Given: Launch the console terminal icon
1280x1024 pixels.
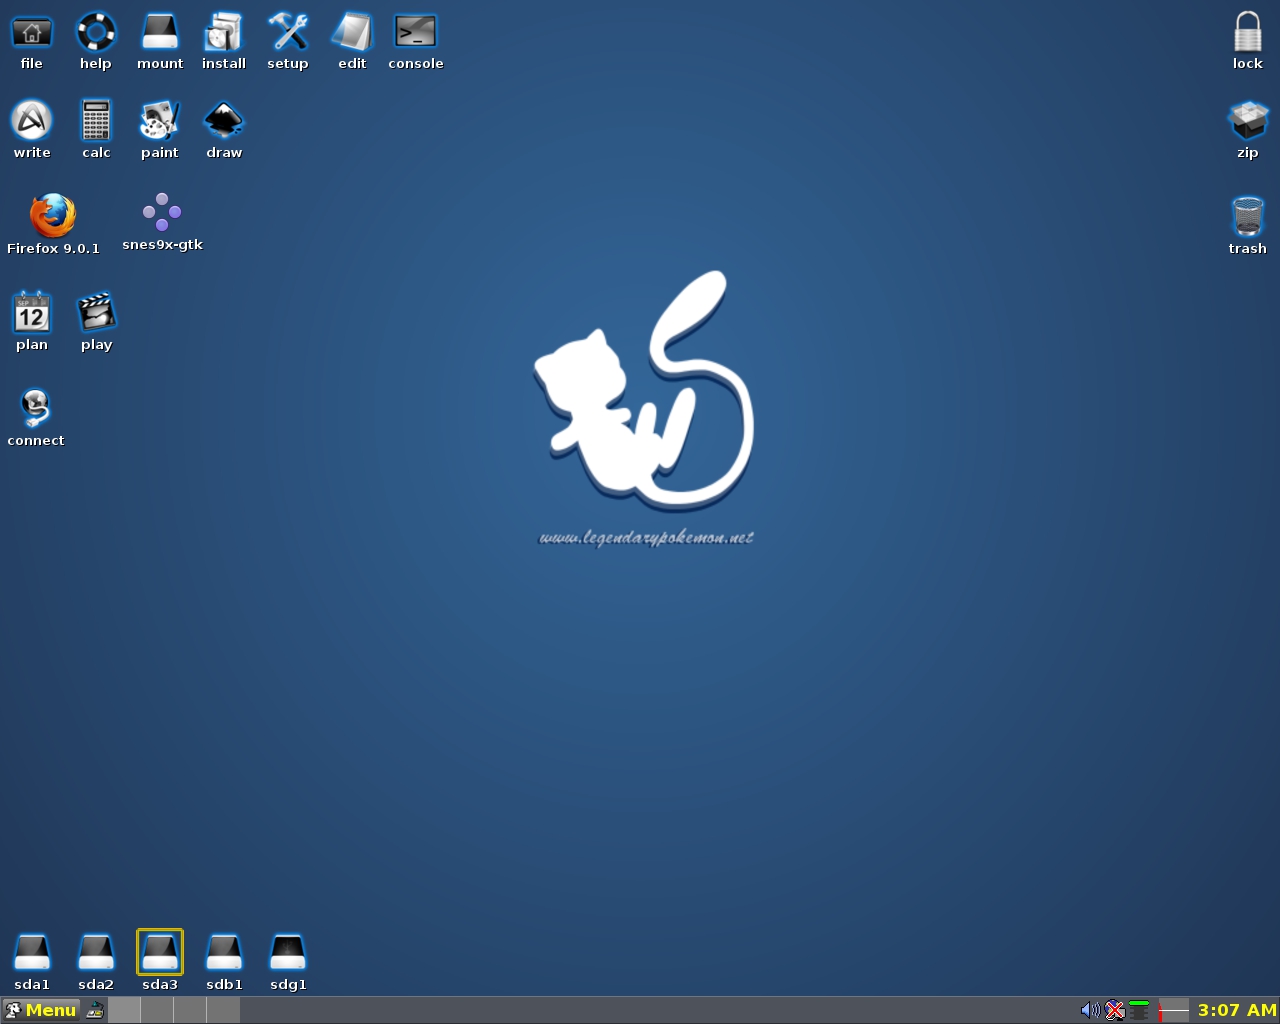Looking at the screenshot, I should [415, 34].
